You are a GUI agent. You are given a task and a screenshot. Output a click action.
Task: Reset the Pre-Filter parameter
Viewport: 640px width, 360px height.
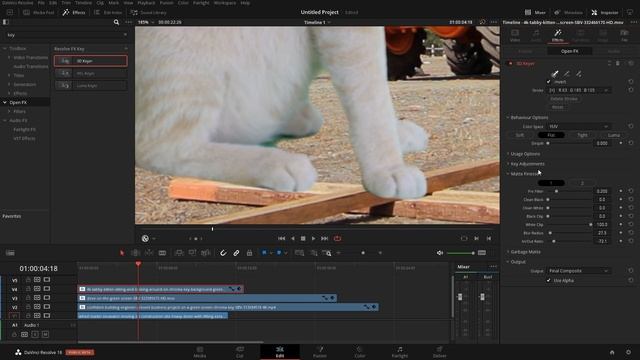coord(631,191)
